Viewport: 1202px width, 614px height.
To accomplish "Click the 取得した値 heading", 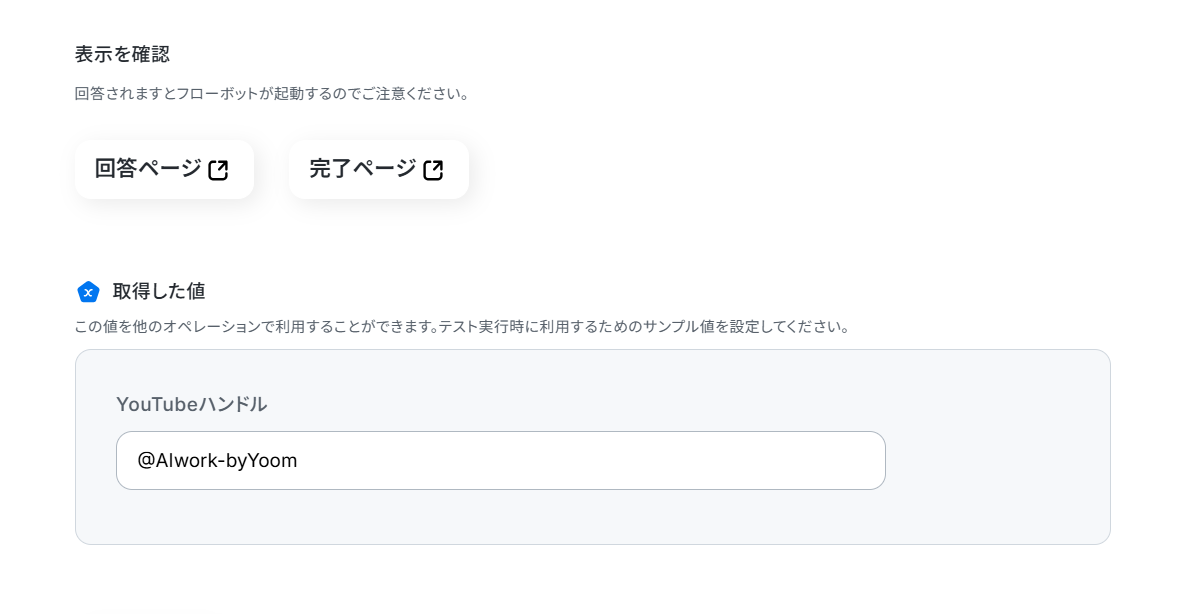I will tap(159, 291).
